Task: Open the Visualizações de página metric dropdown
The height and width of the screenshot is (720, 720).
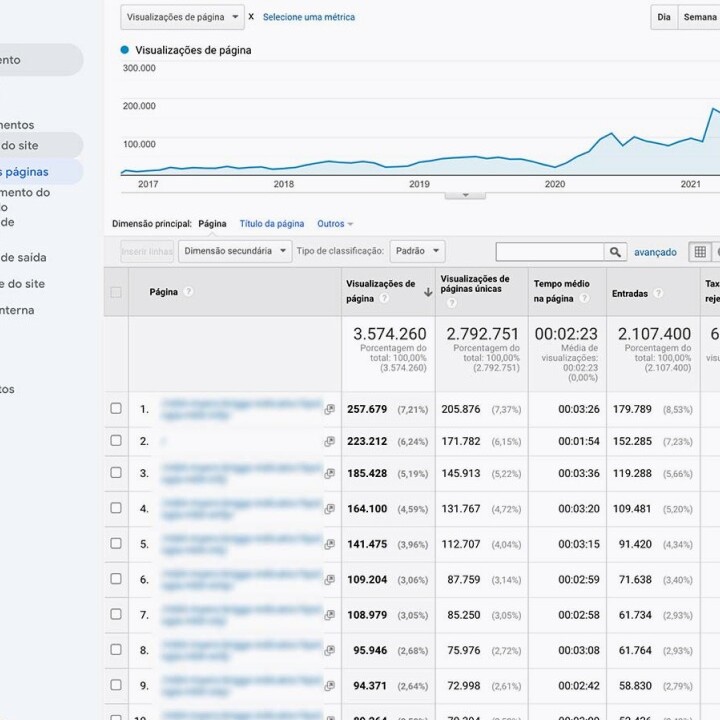Action: [182, 17]
